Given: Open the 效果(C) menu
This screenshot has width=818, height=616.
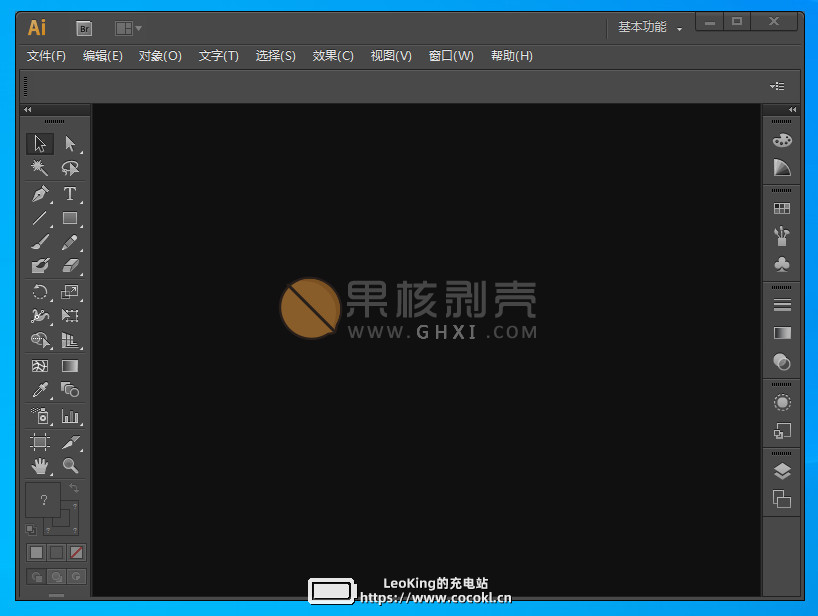Looking at the screenshot, I should 333,56.
